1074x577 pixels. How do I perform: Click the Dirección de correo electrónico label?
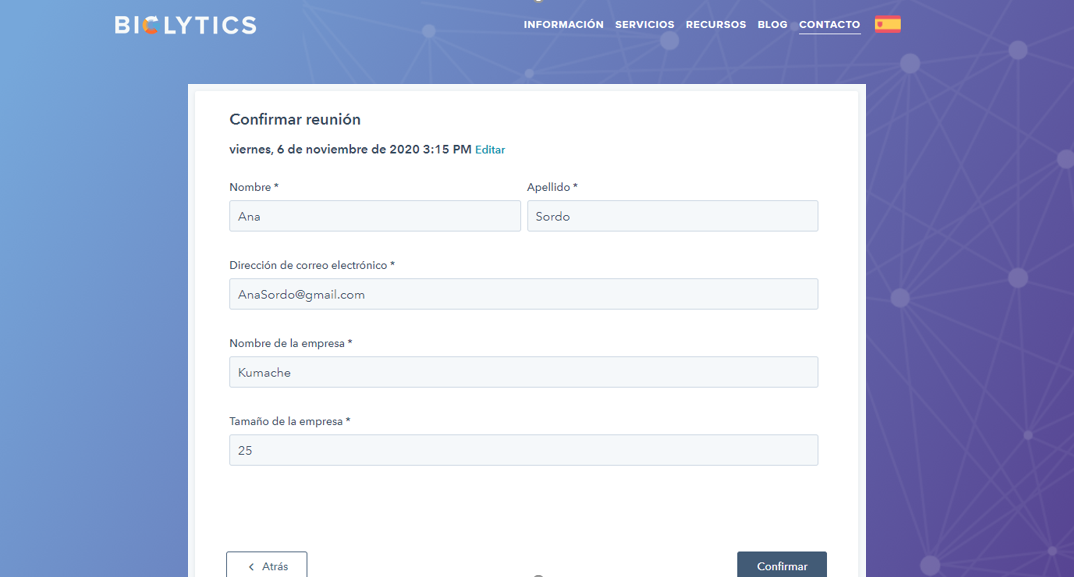312,265
